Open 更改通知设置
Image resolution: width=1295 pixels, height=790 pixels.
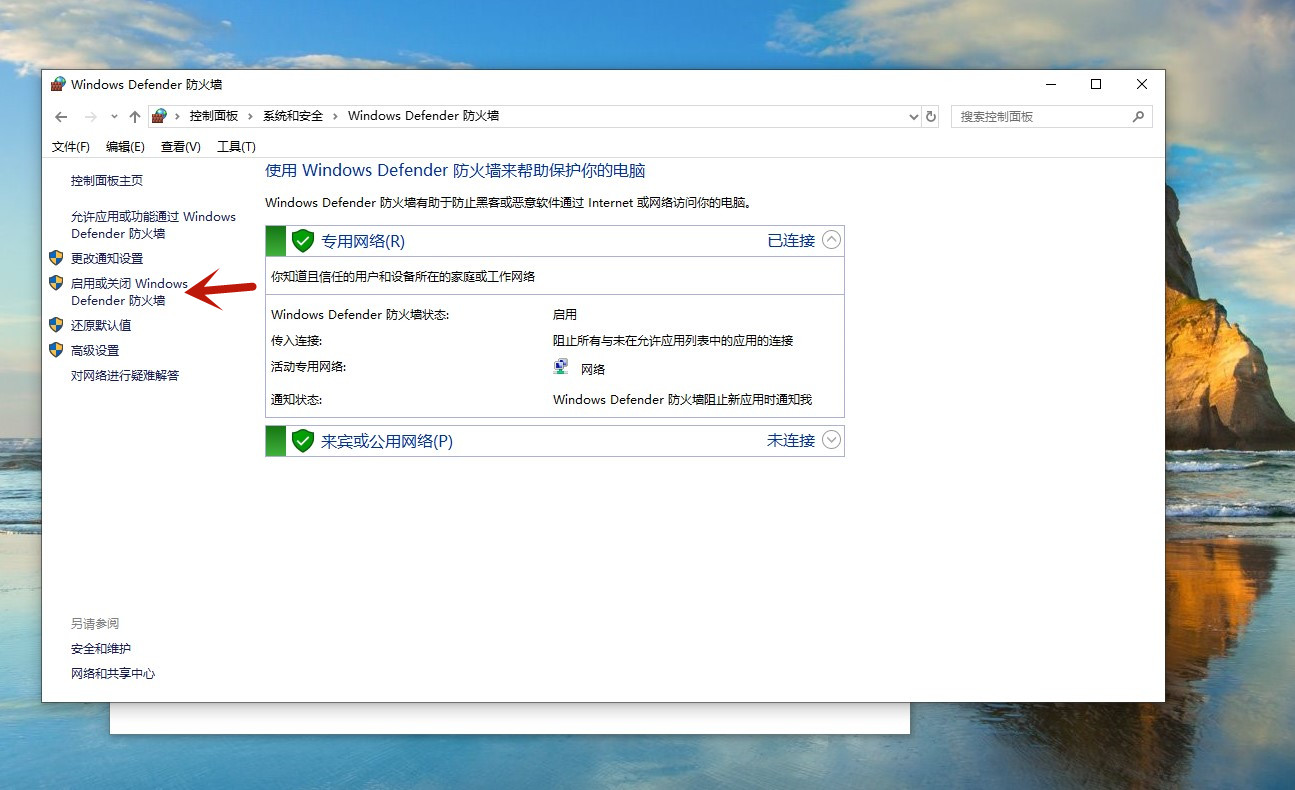coord(107,258)
